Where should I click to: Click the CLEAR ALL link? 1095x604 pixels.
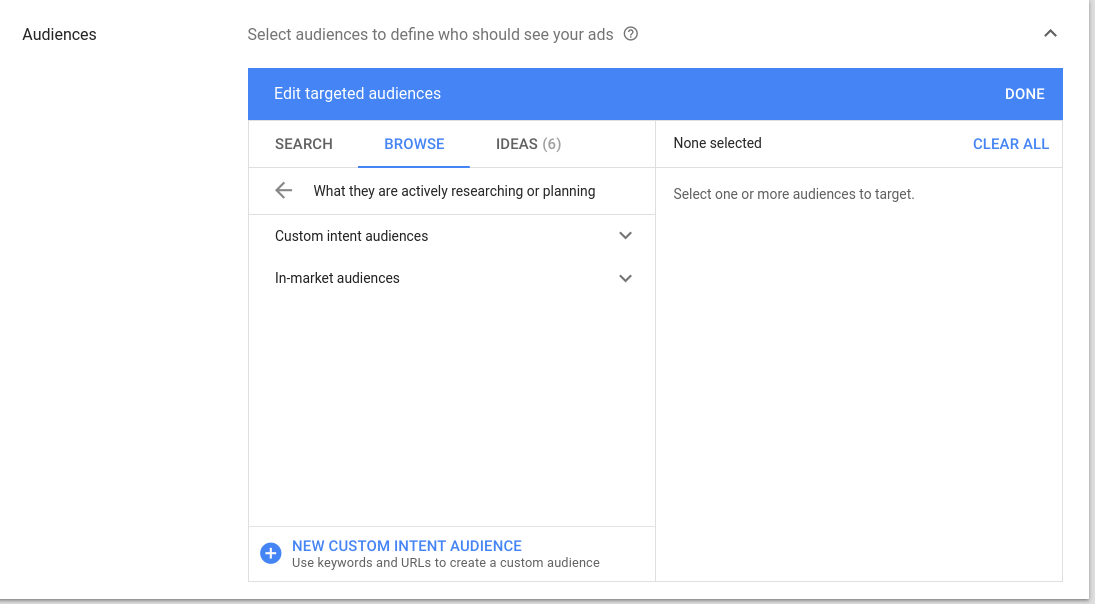coord(1010,144)
